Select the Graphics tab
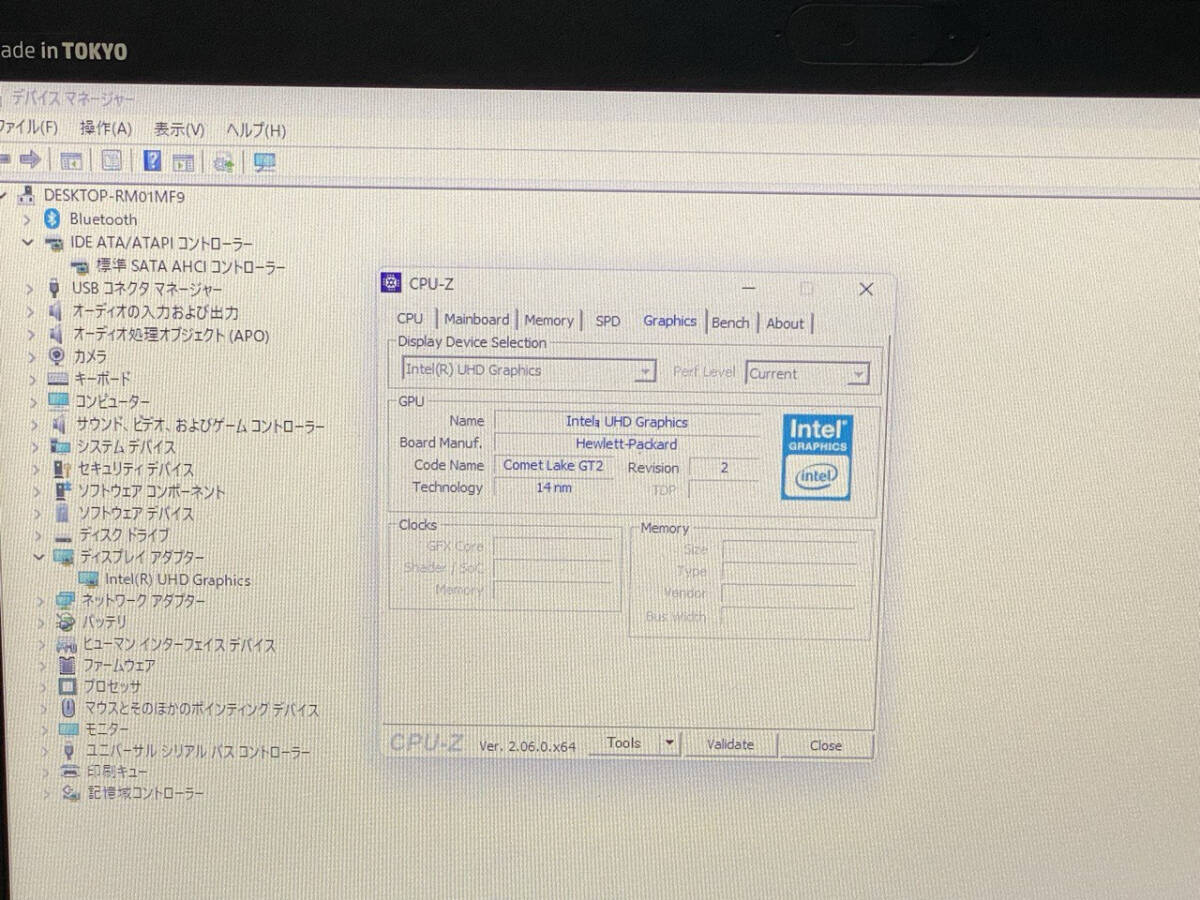 (x=670, y=320)
